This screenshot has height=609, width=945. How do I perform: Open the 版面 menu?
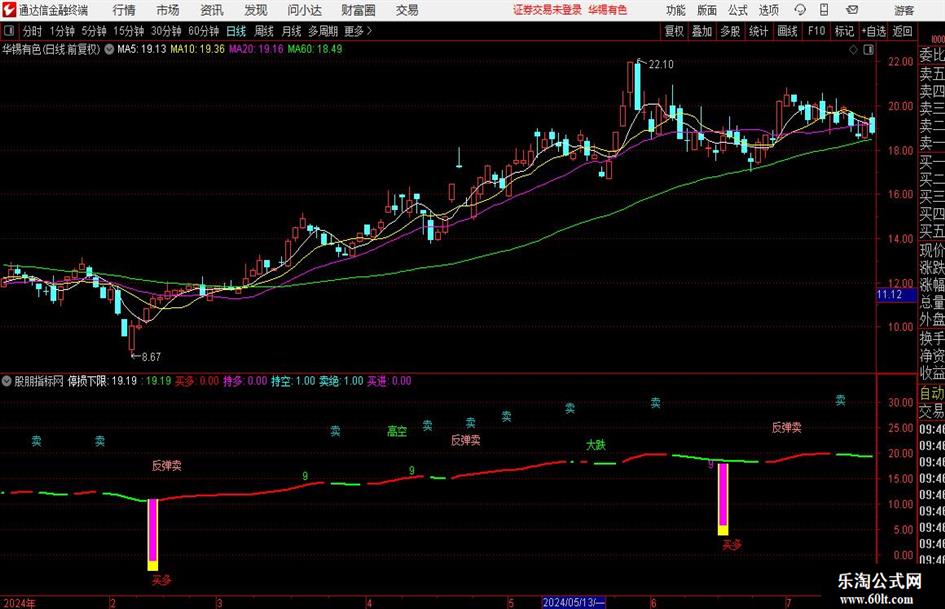click(707, 10)
